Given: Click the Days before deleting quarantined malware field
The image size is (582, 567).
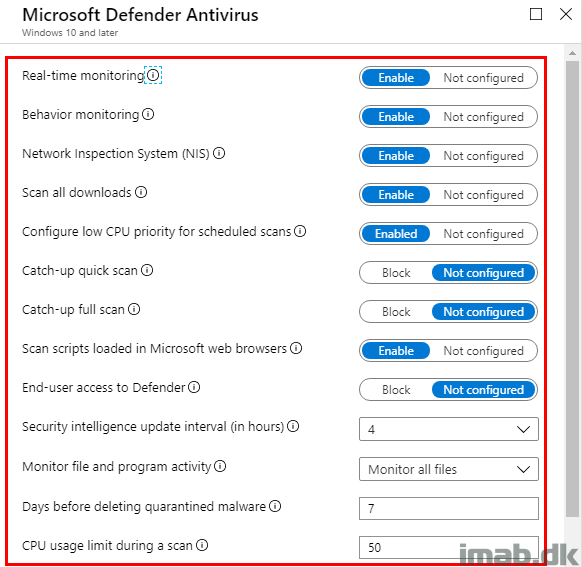Looking at the screenshot, I should tap(448, 508).
